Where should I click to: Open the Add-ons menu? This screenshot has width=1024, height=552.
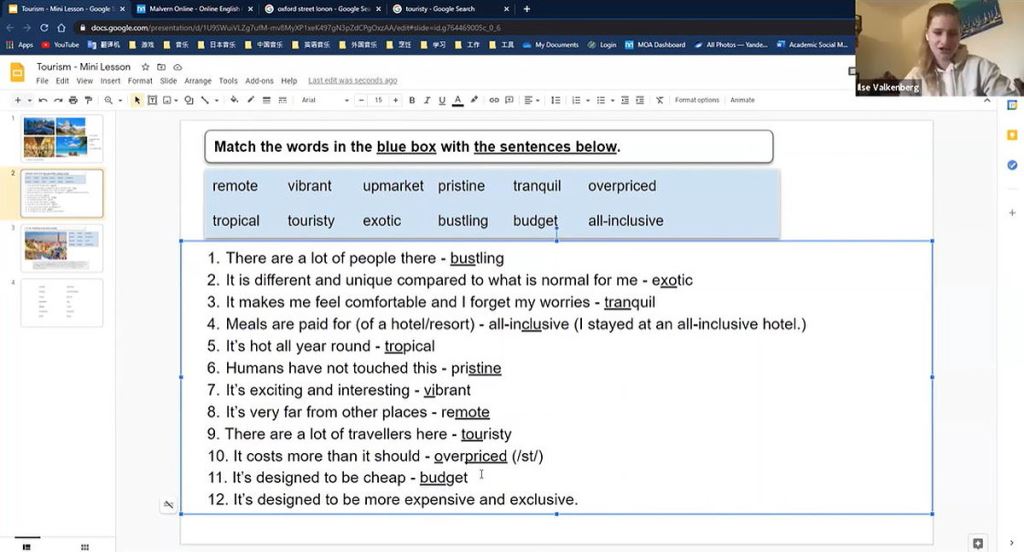[259, 81]
